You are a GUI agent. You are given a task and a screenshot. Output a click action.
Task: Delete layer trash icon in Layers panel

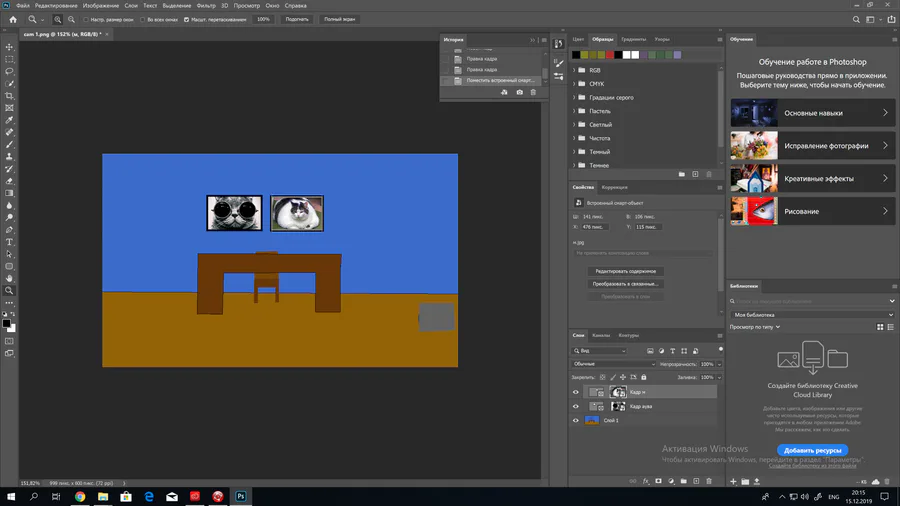[709, 481]
